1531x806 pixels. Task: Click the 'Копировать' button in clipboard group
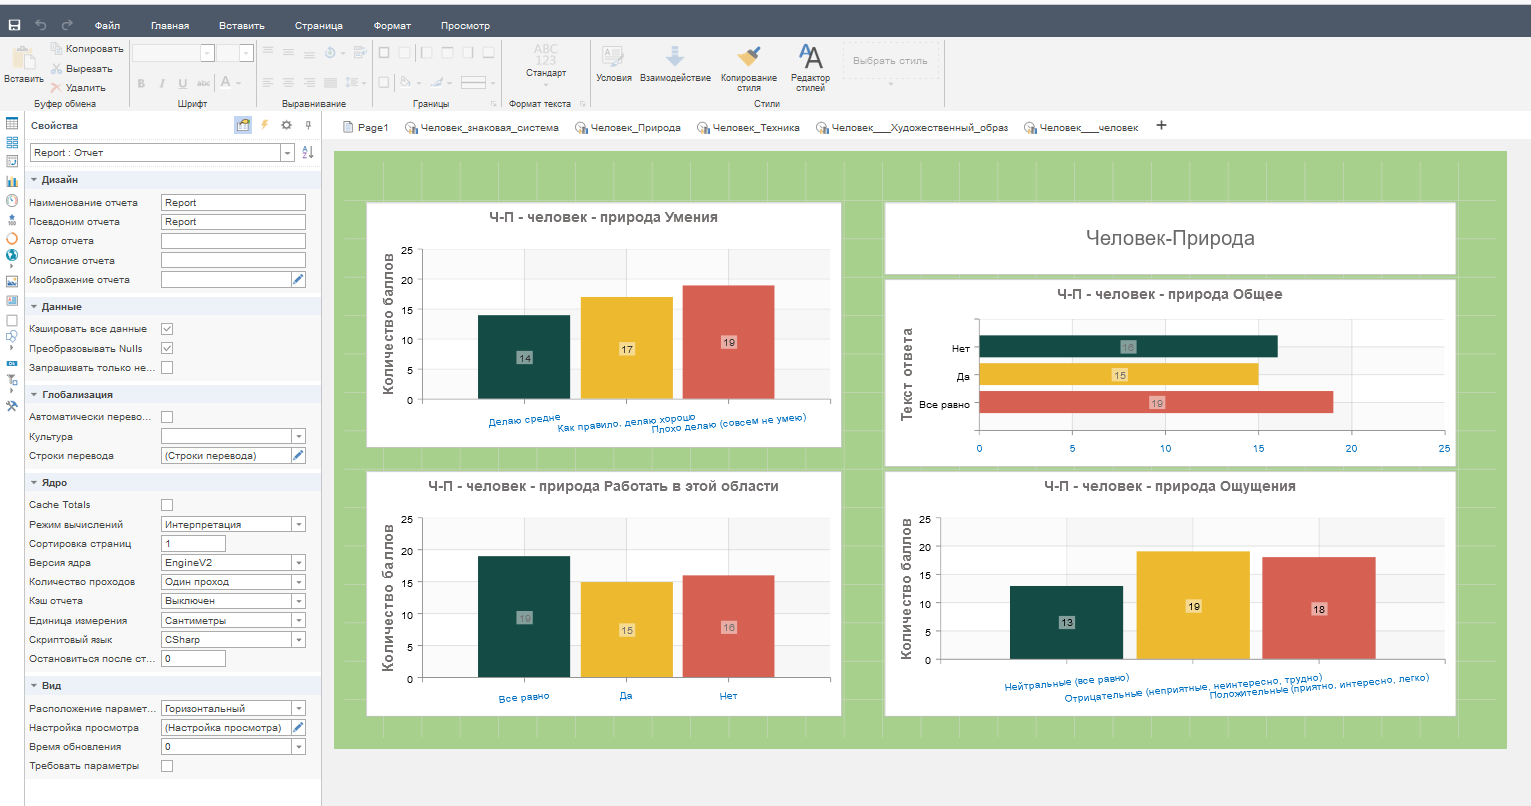[94, 49]
